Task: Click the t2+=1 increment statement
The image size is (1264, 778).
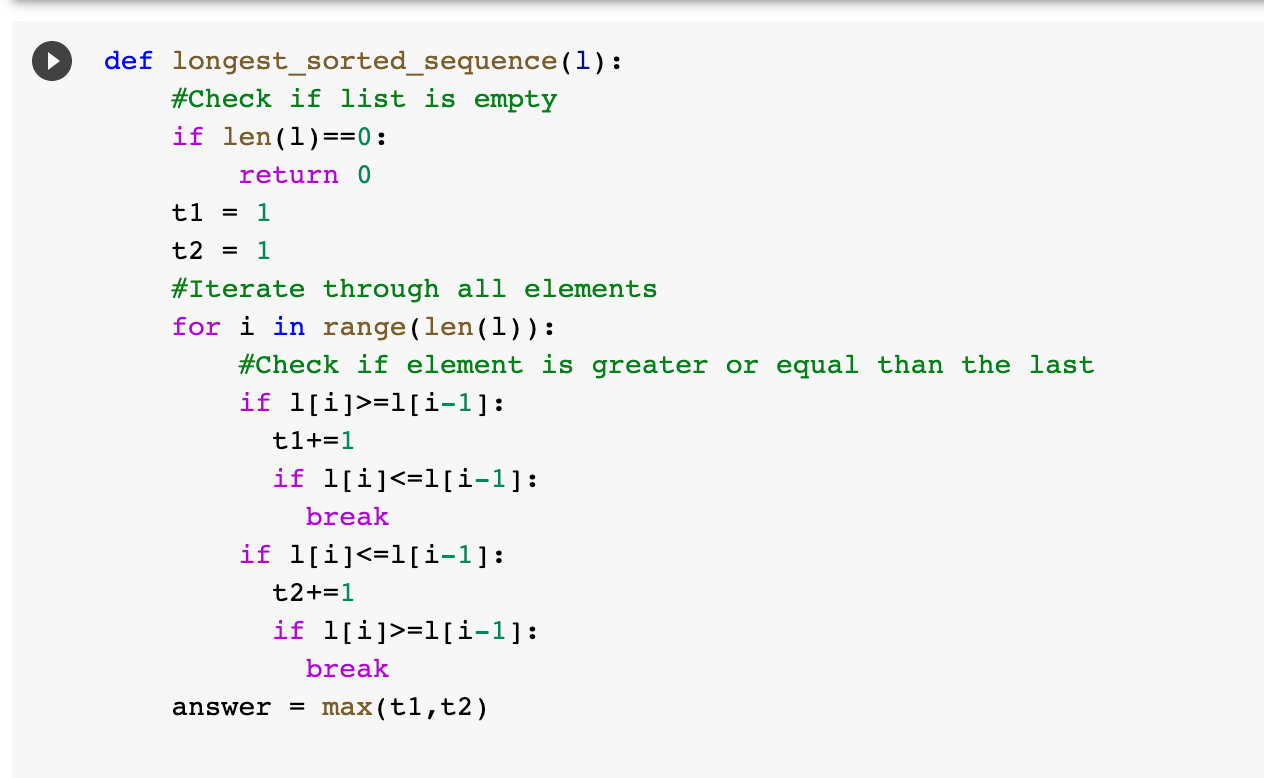Action: [x=312, y=593]
